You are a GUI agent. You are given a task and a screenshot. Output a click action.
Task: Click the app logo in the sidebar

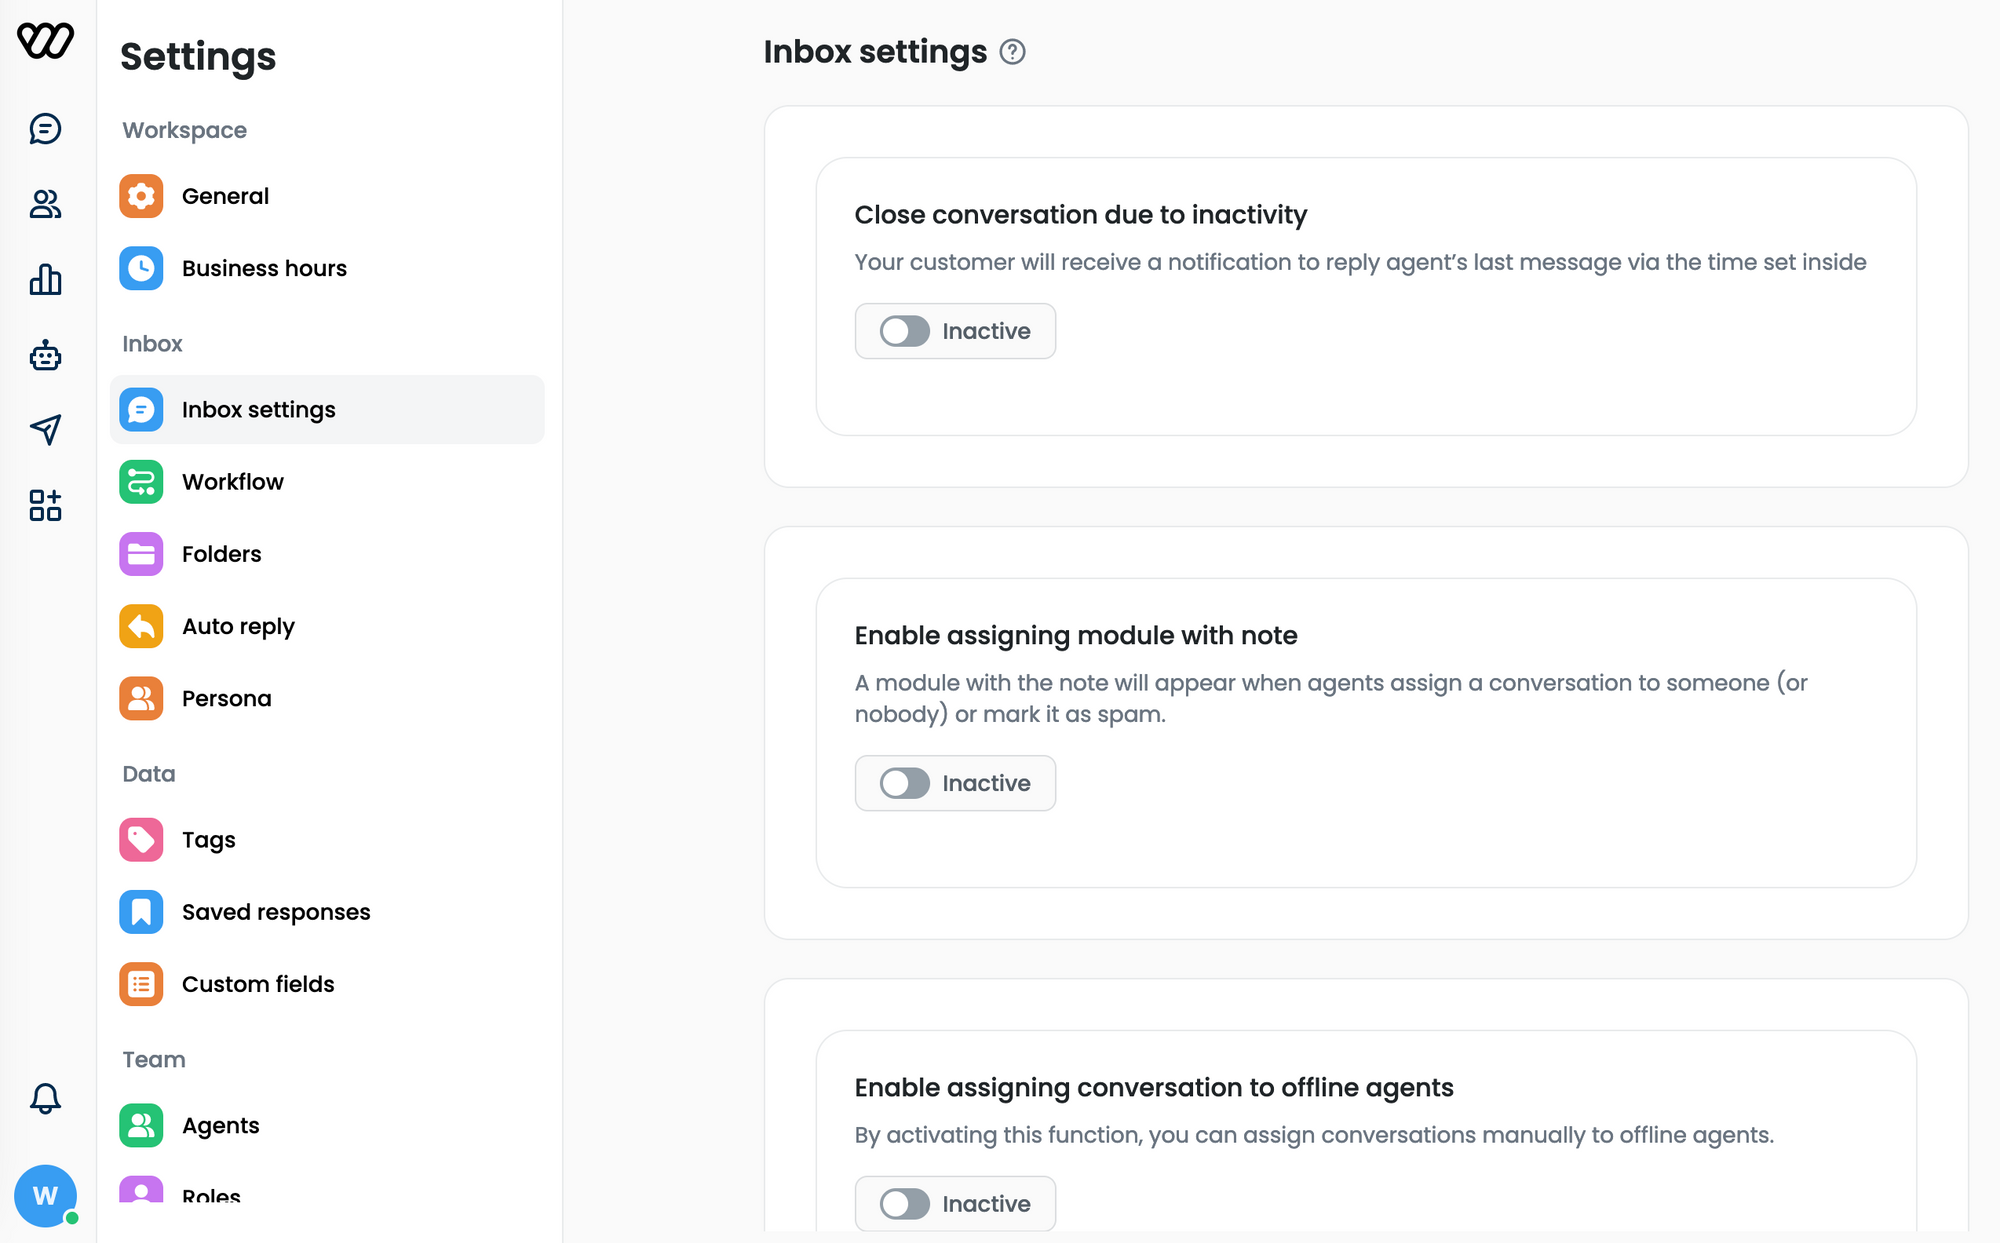click(45, 41)
